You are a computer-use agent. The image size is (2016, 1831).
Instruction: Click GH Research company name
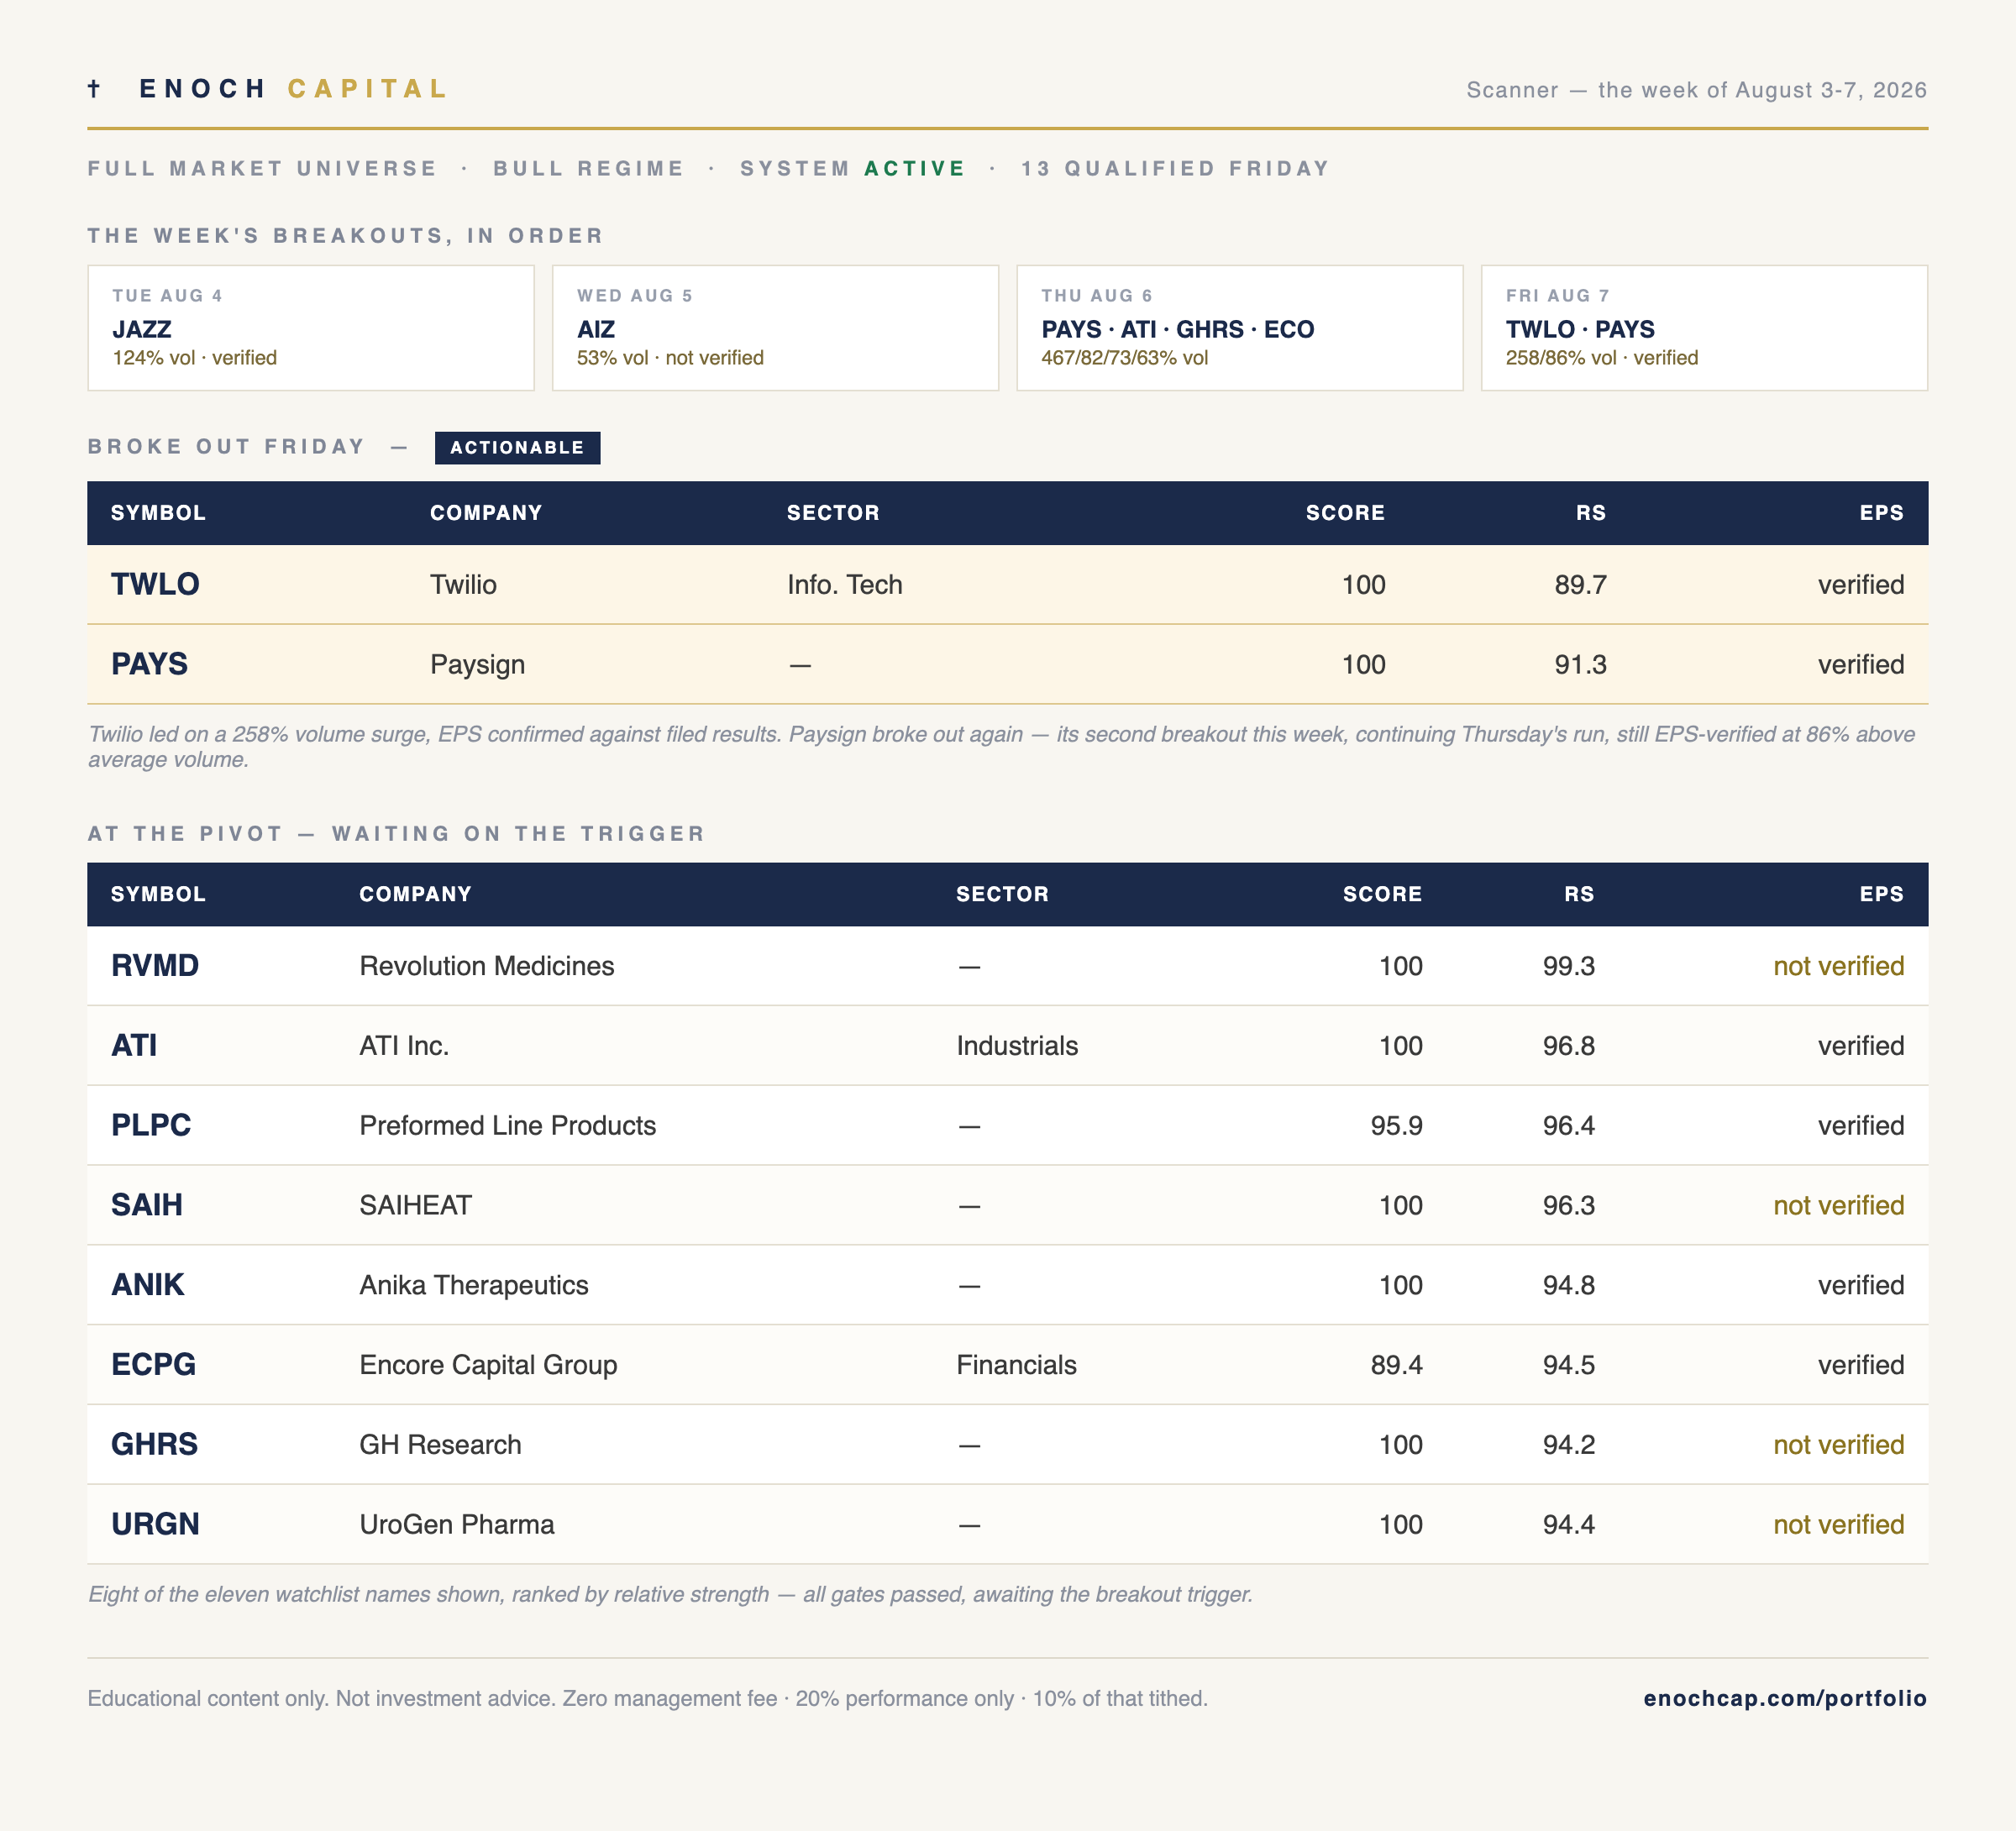440,1446
